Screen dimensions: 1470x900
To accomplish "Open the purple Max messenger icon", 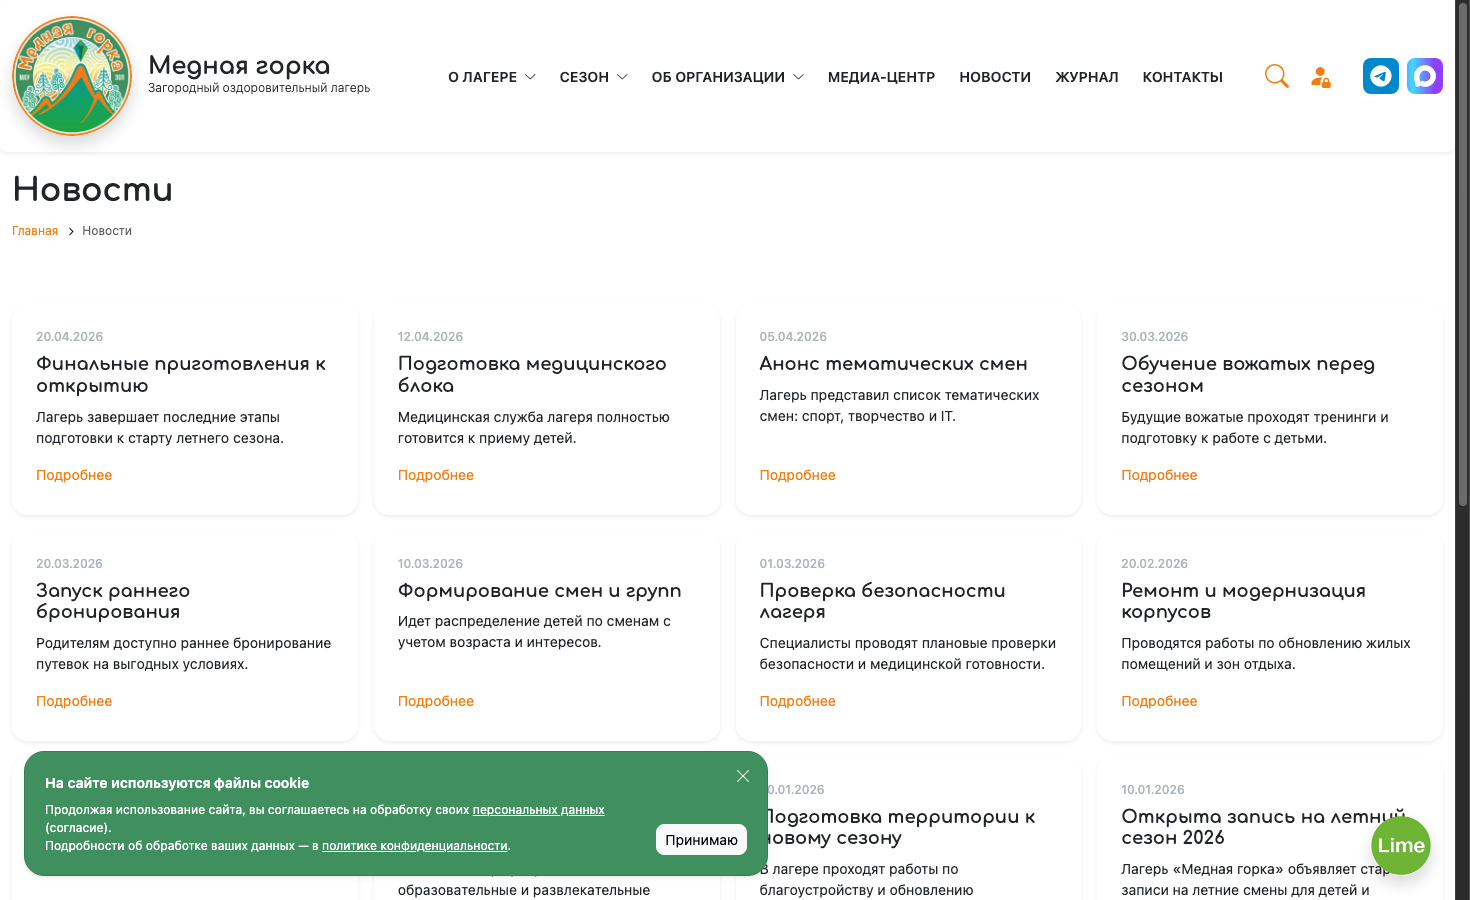I will (x=1425, y=76).
